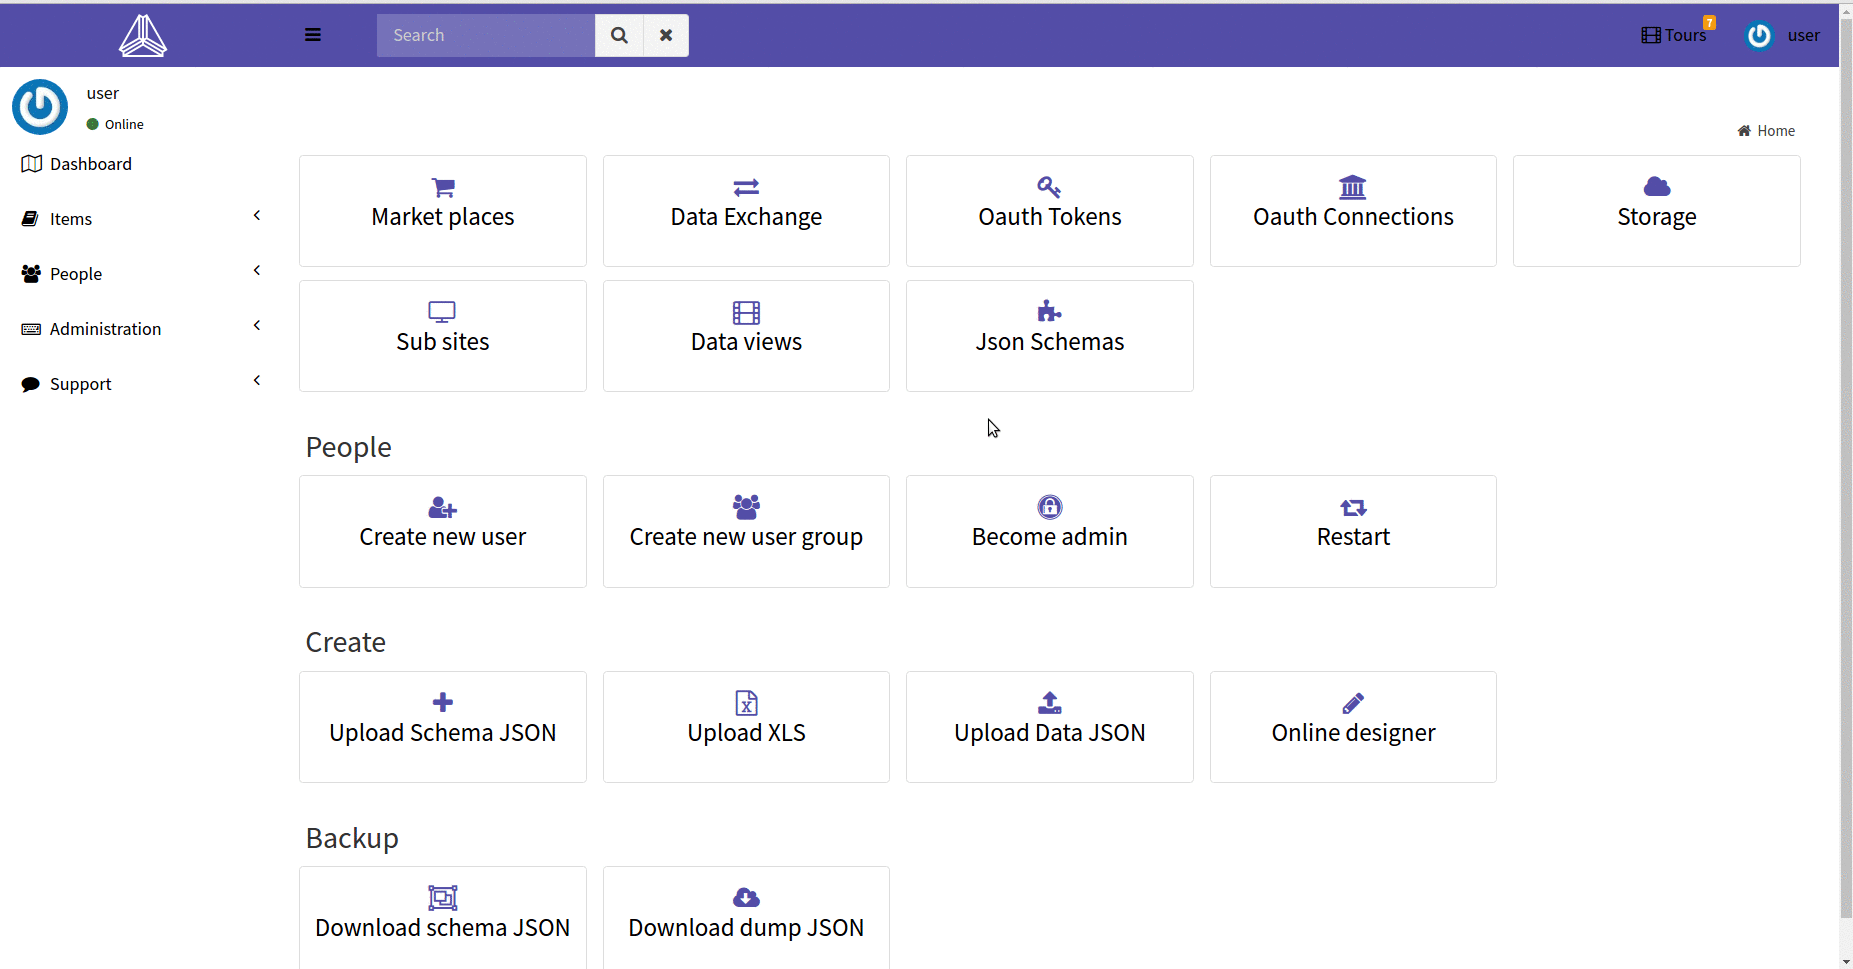
Task: Open the Upload XLS card
Action: click(746, 727)
